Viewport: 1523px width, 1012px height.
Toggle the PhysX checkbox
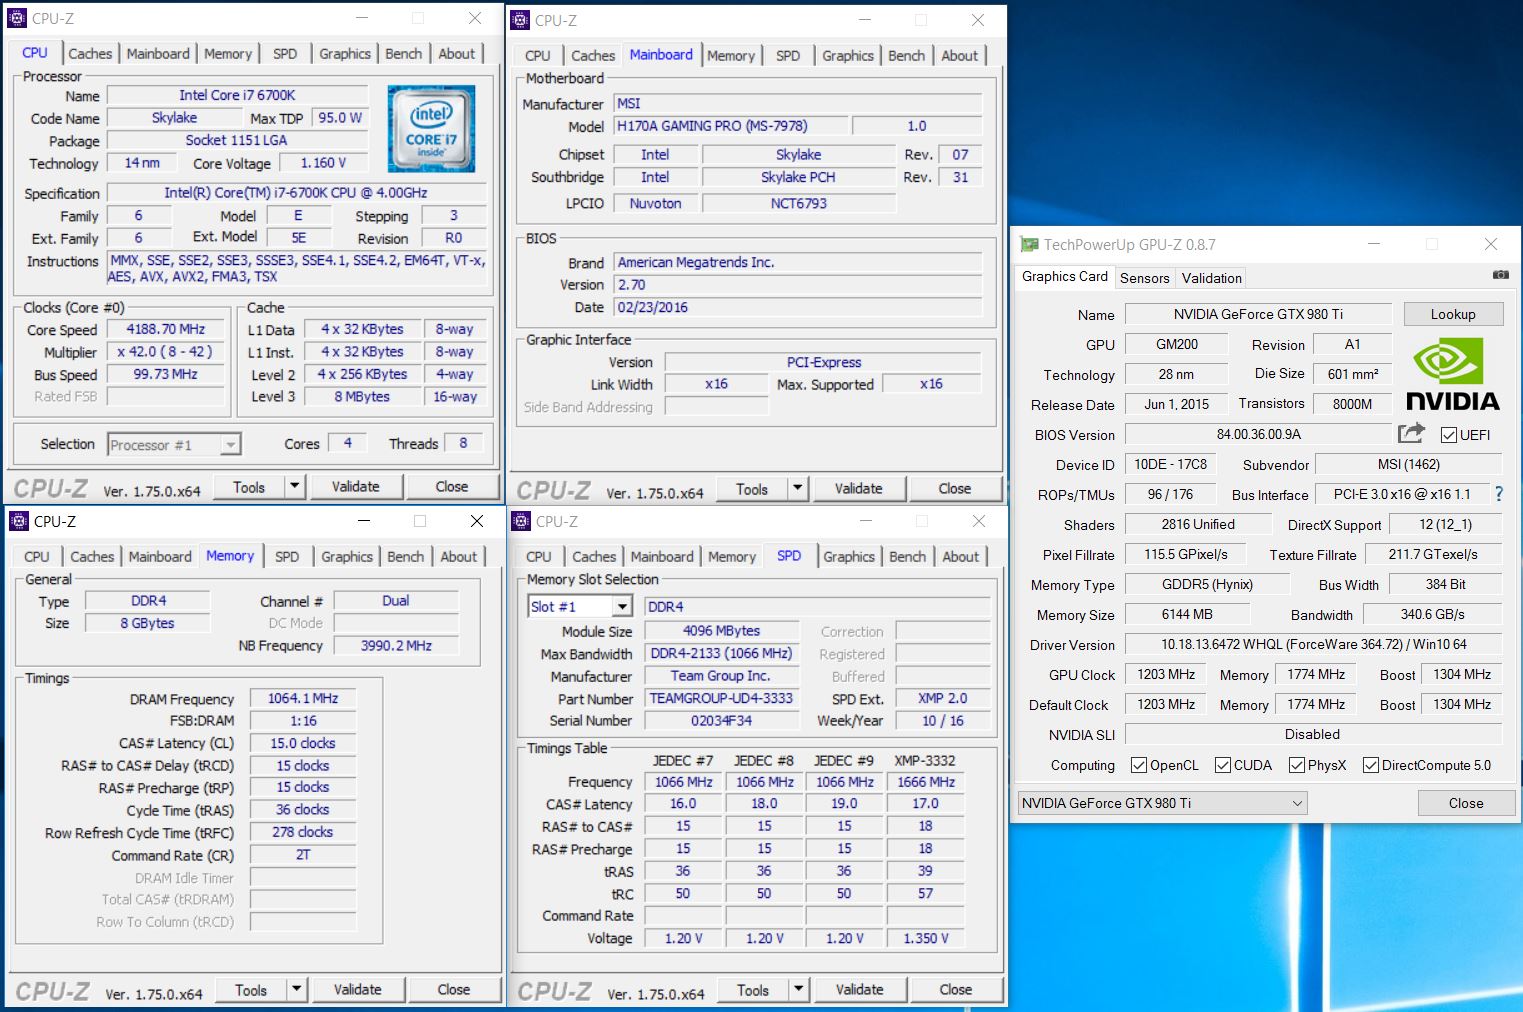coord(1297,765)
